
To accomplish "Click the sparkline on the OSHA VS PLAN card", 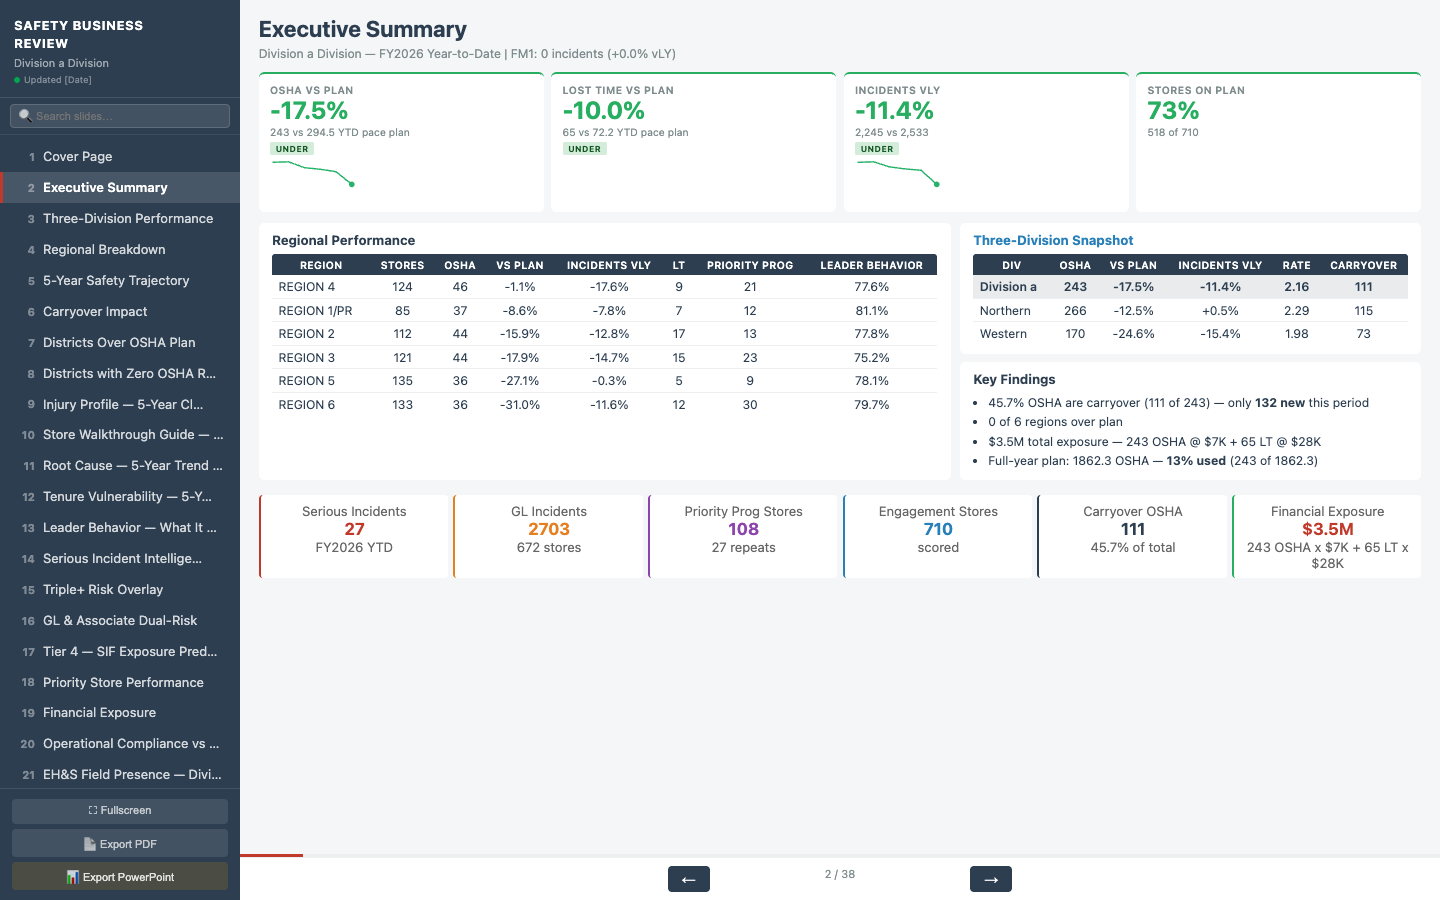I will click(310, 176).
